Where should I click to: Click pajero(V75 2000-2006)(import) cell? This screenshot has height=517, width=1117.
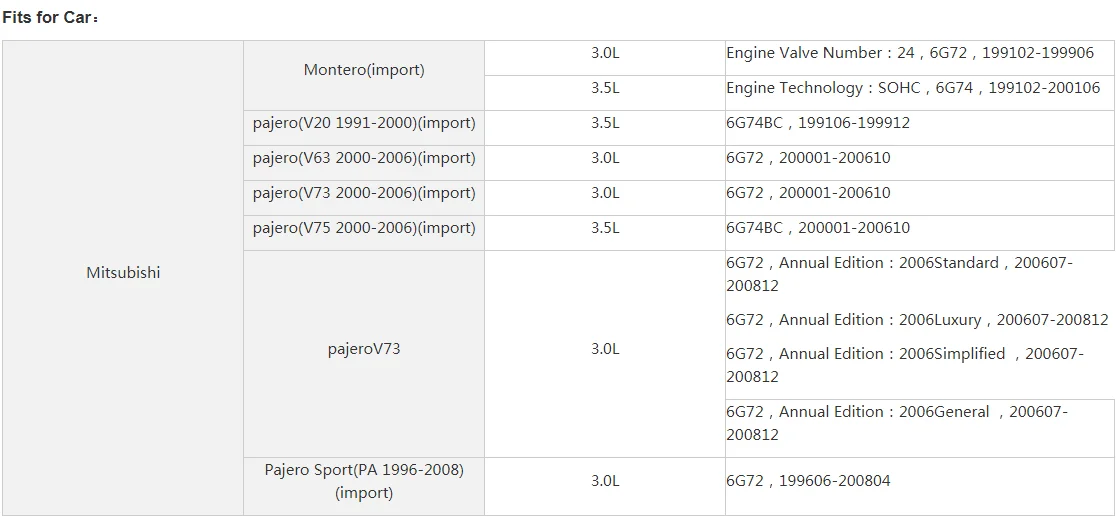click(x=364, y=228)
